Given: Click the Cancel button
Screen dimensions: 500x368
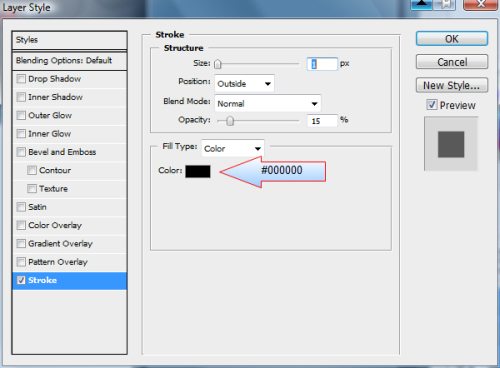Looking at the screenshot, I should [x=452, y=62].
